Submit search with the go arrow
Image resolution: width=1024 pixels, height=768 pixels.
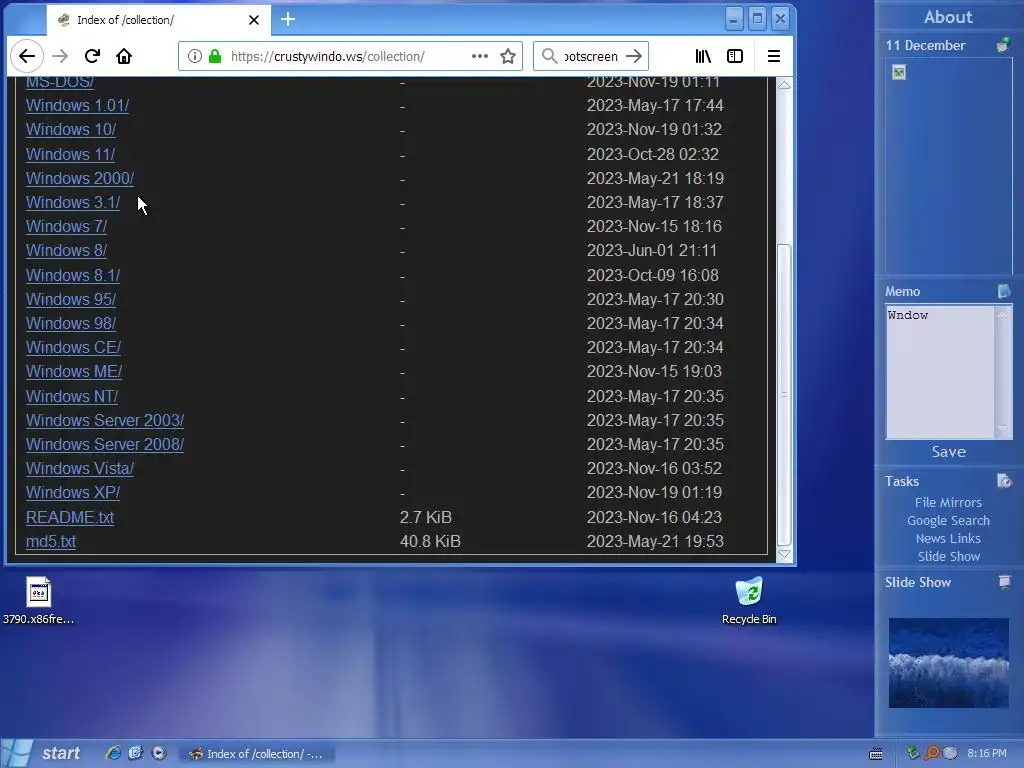click(633, 56)
